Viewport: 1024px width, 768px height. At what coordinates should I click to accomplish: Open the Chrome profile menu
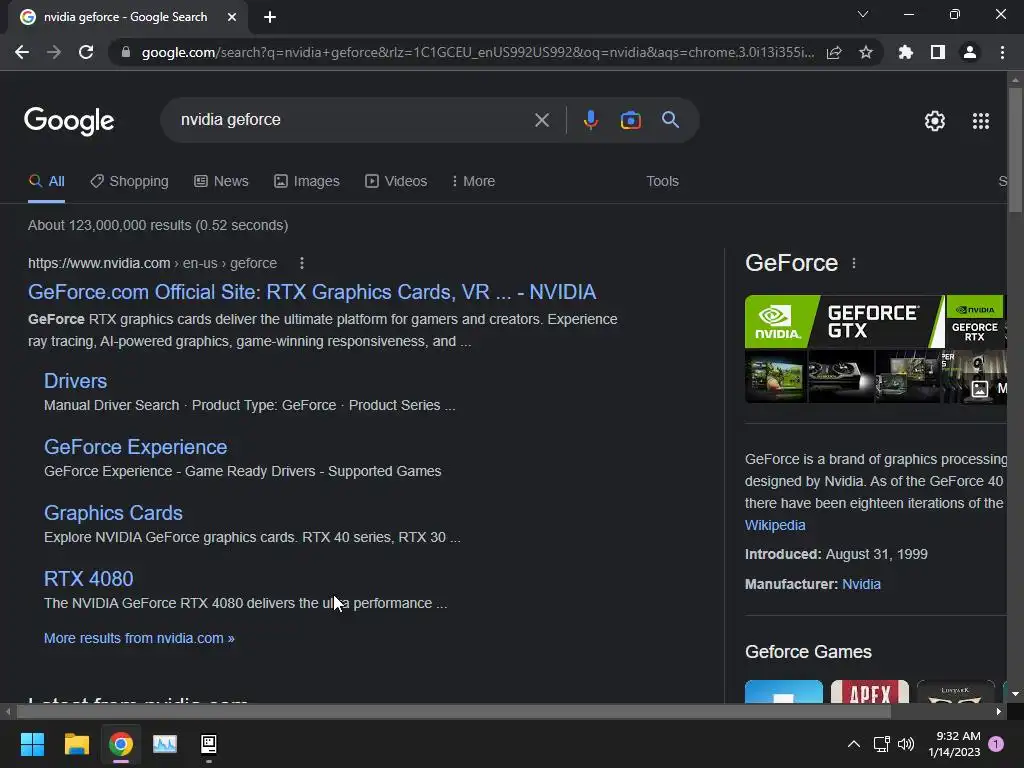970,52
